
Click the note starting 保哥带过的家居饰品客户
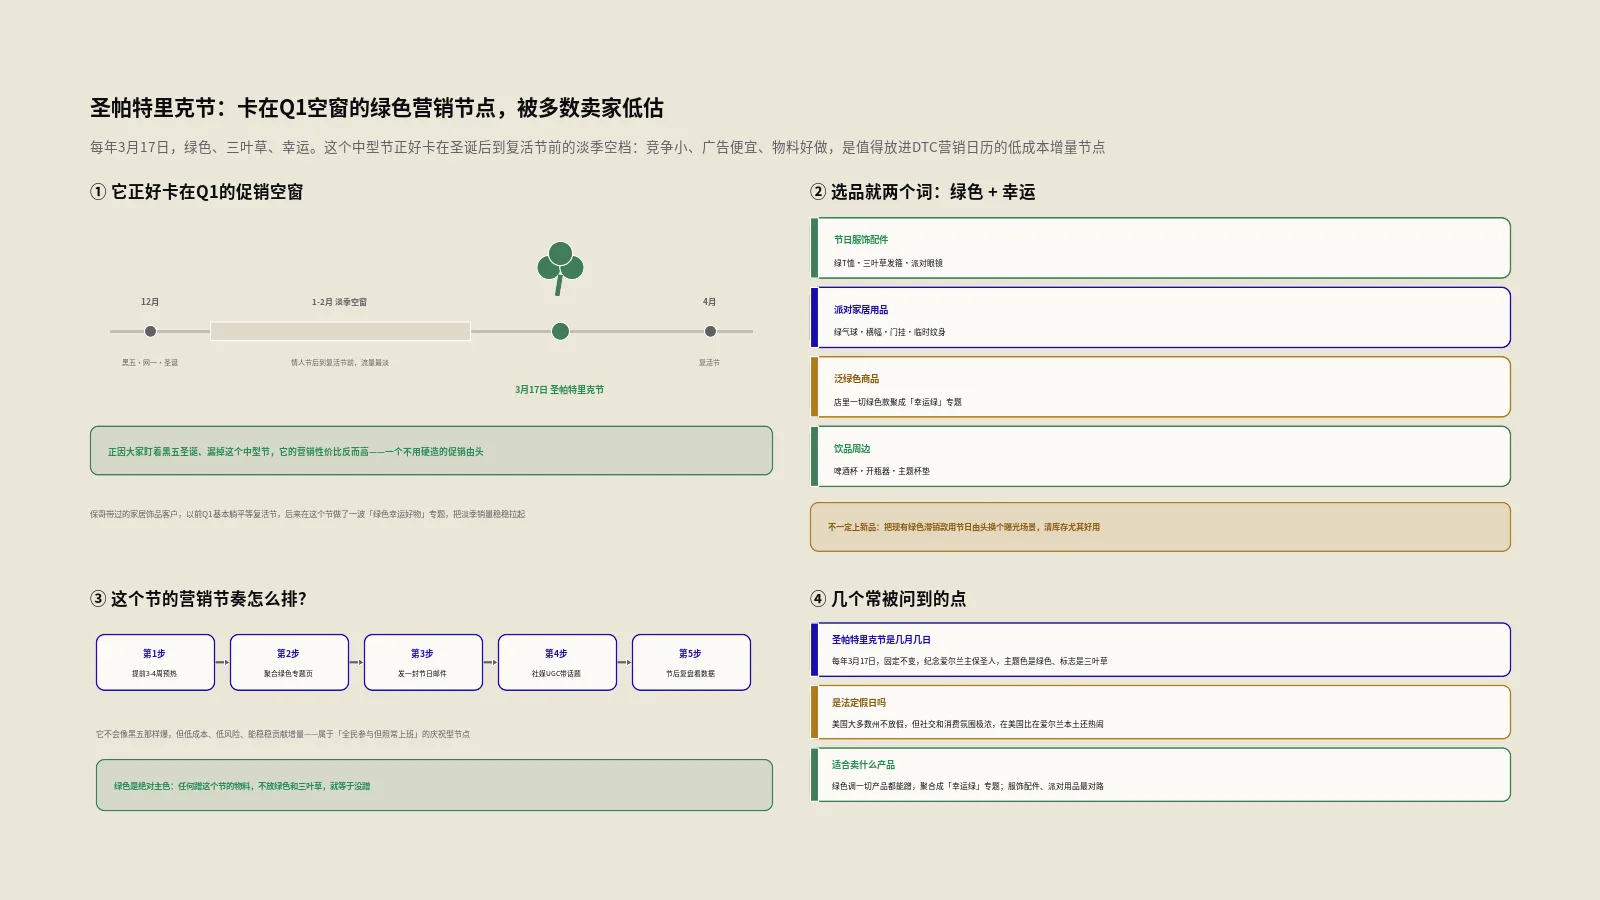click(x=307, y=514)
